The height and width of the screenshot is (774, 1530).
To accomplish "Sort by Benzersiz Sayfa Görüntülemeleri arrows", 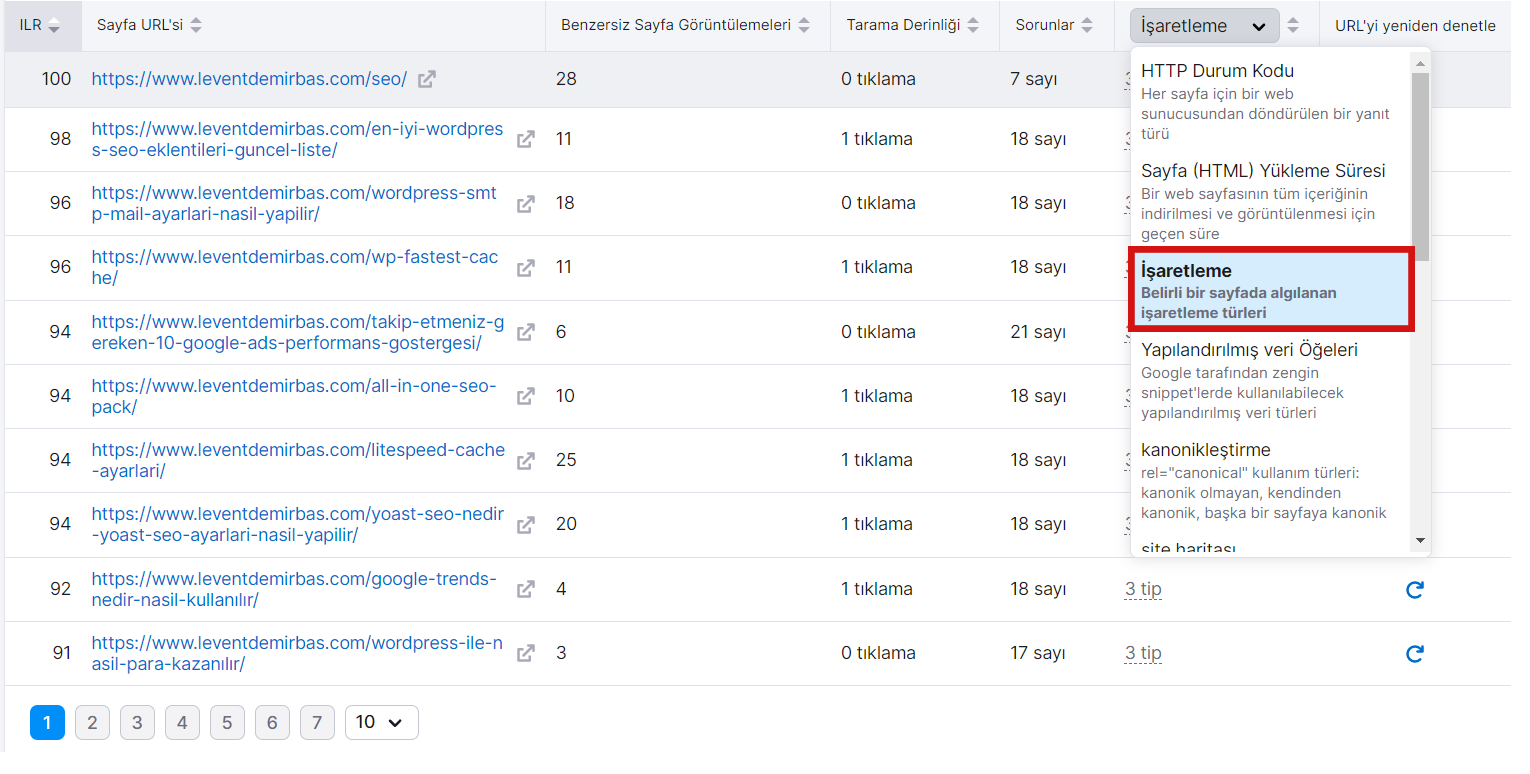I will [x=804, y=26].
